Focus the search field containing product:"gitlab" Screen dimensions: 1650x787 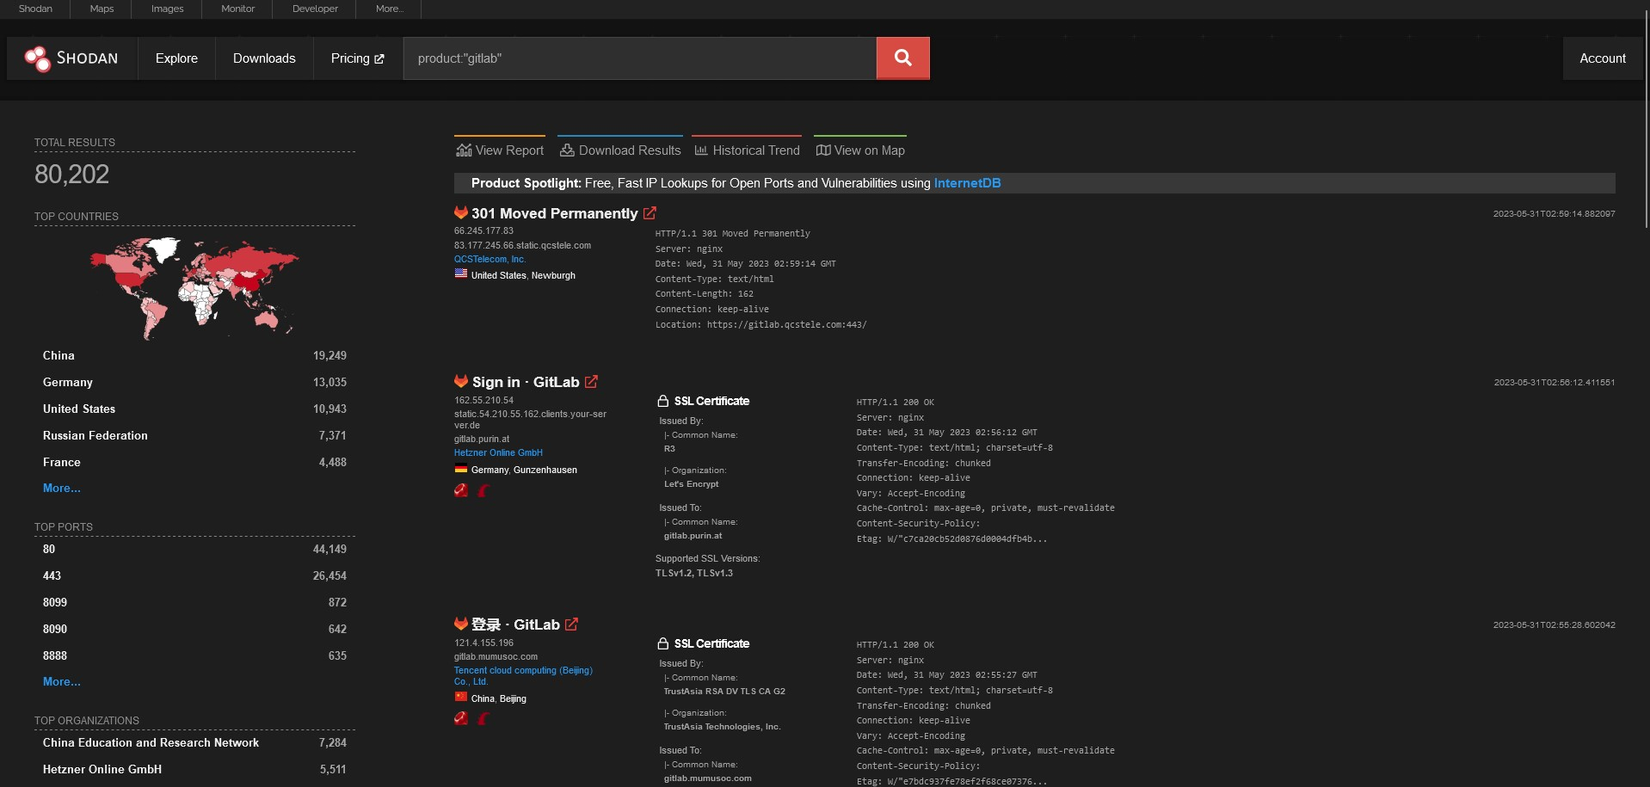(x=640, y=58)
